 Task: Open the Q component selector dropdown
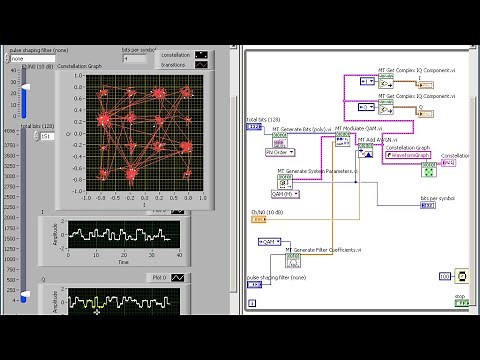coord(366,107)
